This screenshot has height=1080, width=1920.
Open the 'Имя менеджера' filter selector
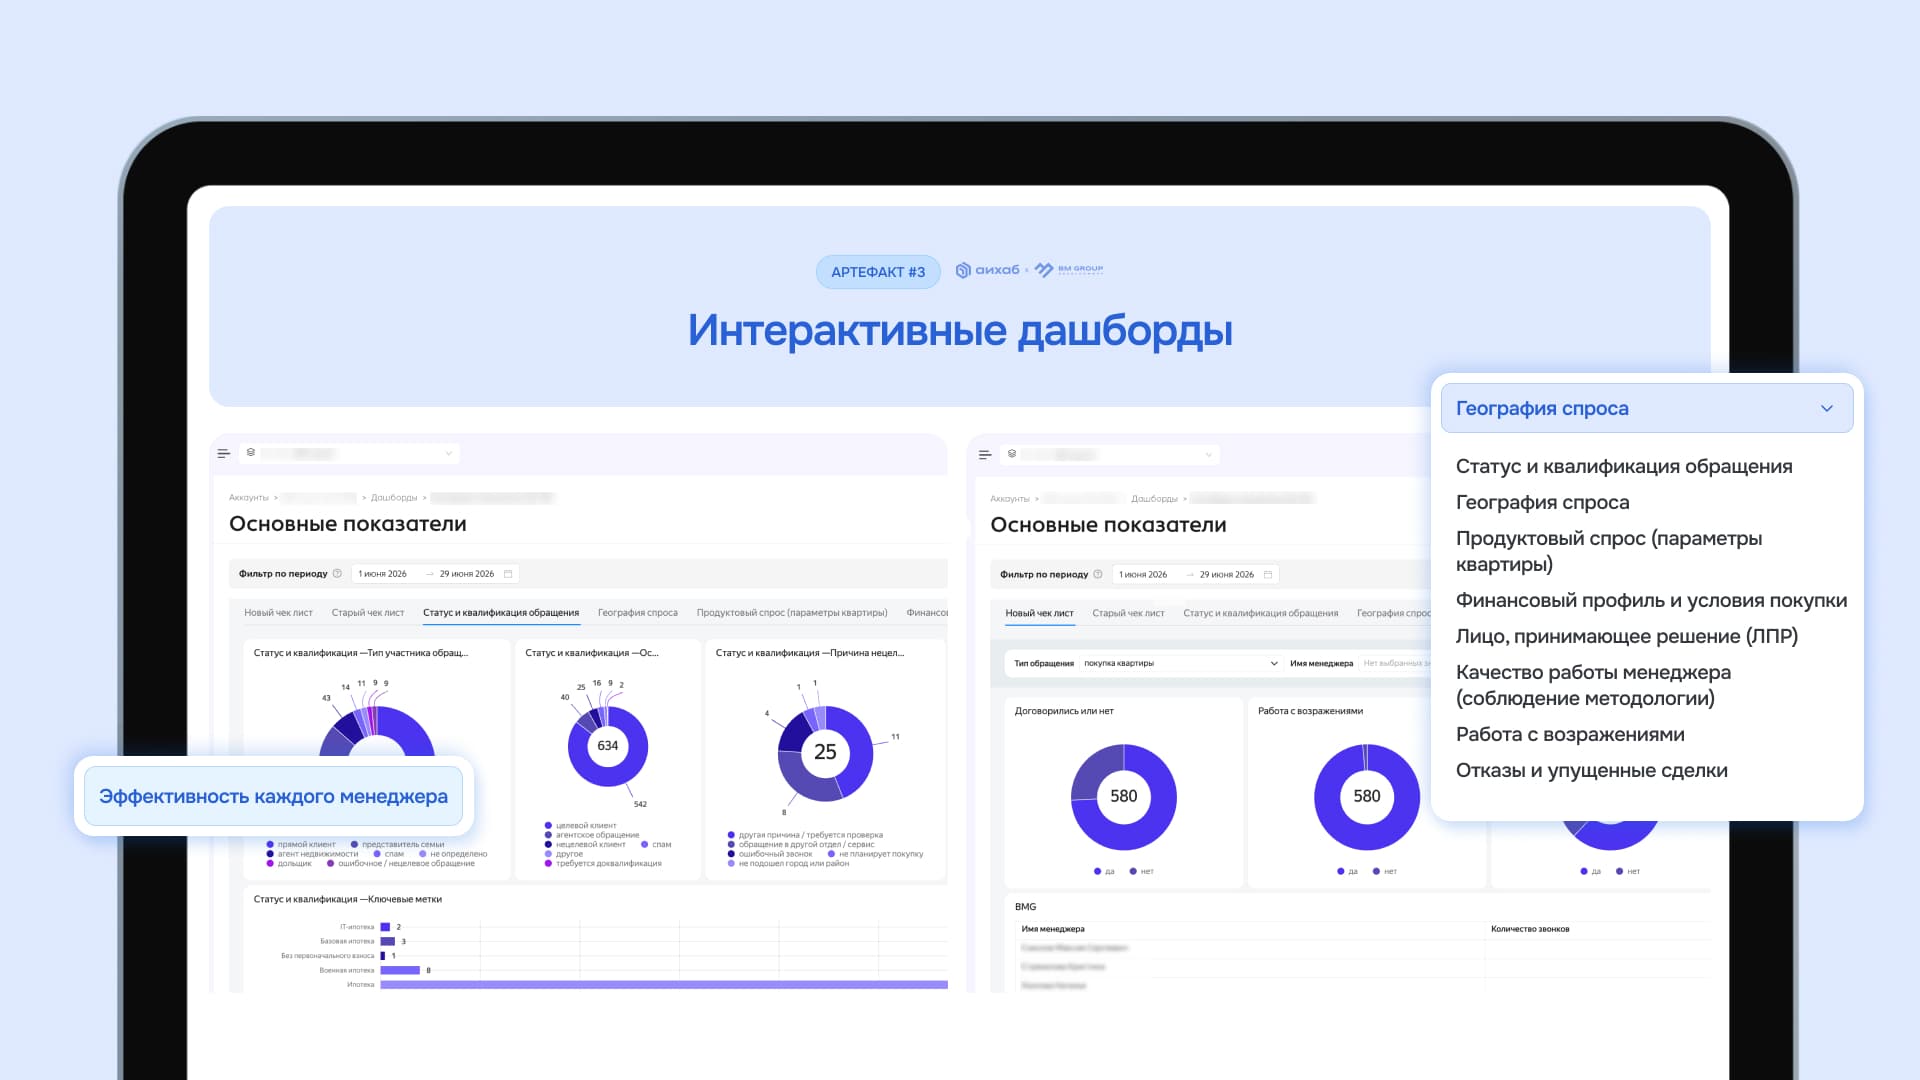tap(1396, 663)
